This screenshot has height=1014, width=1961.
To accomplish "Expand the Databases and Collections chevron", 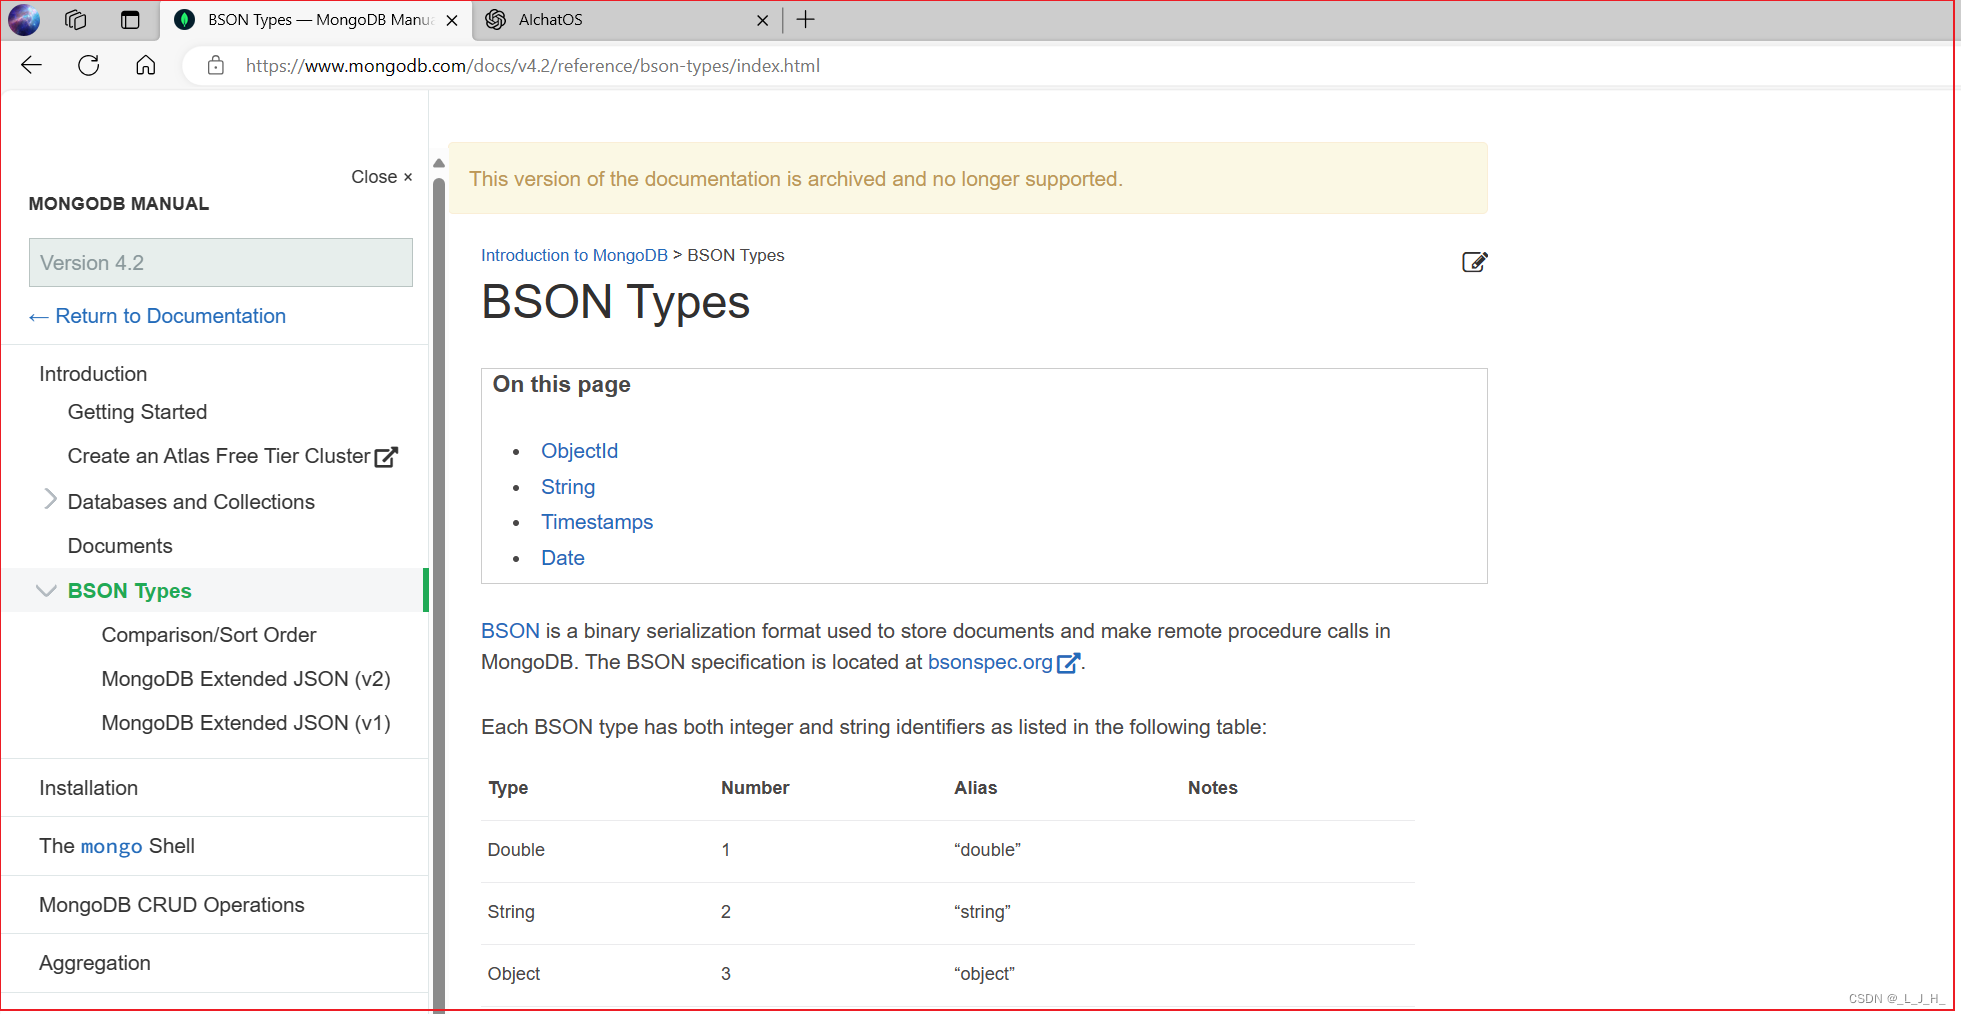I will click(50, 499).
